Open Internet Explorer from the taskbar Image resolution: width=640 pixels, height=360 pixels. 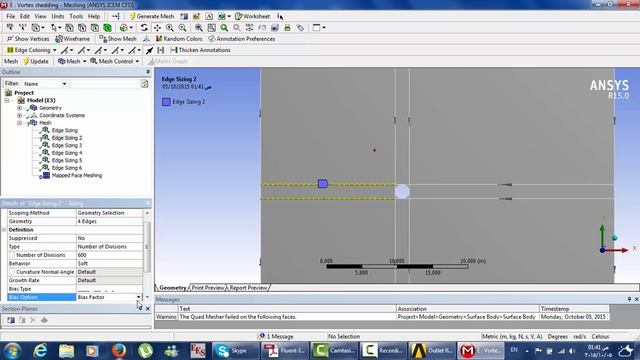click(x=40, y=351)
